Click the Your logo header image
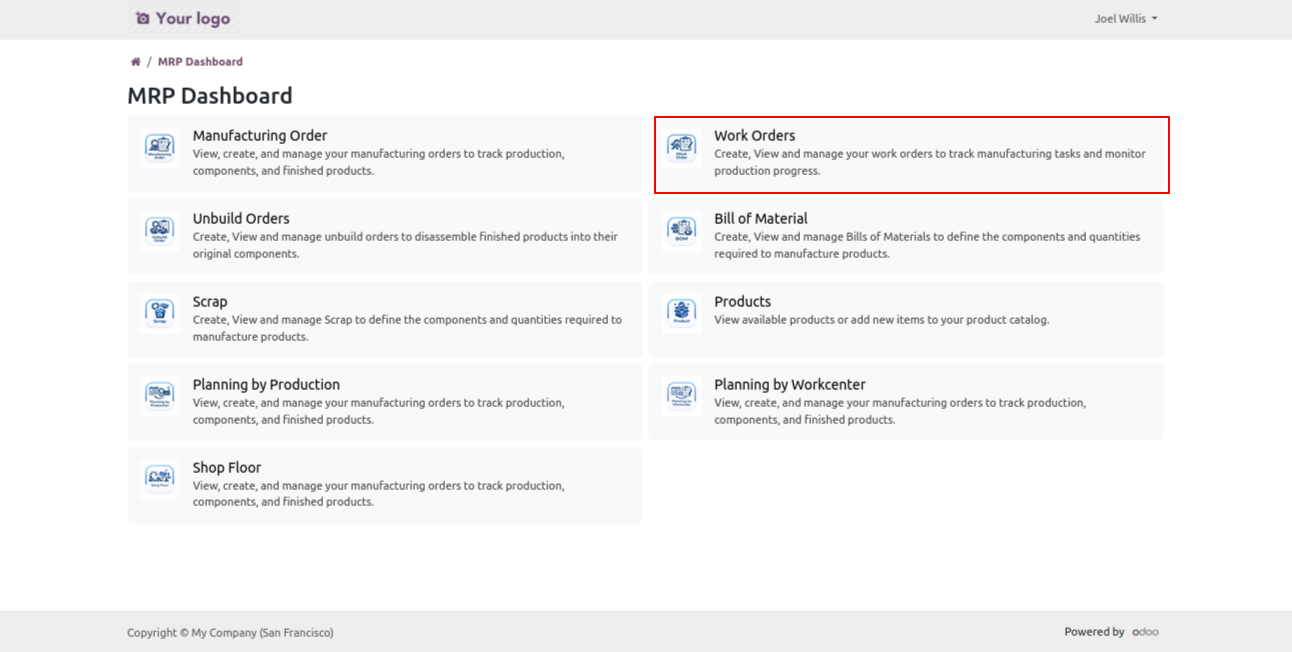Image resolution: width=1292 pixels, height=652 pixels. click(183, 19)
